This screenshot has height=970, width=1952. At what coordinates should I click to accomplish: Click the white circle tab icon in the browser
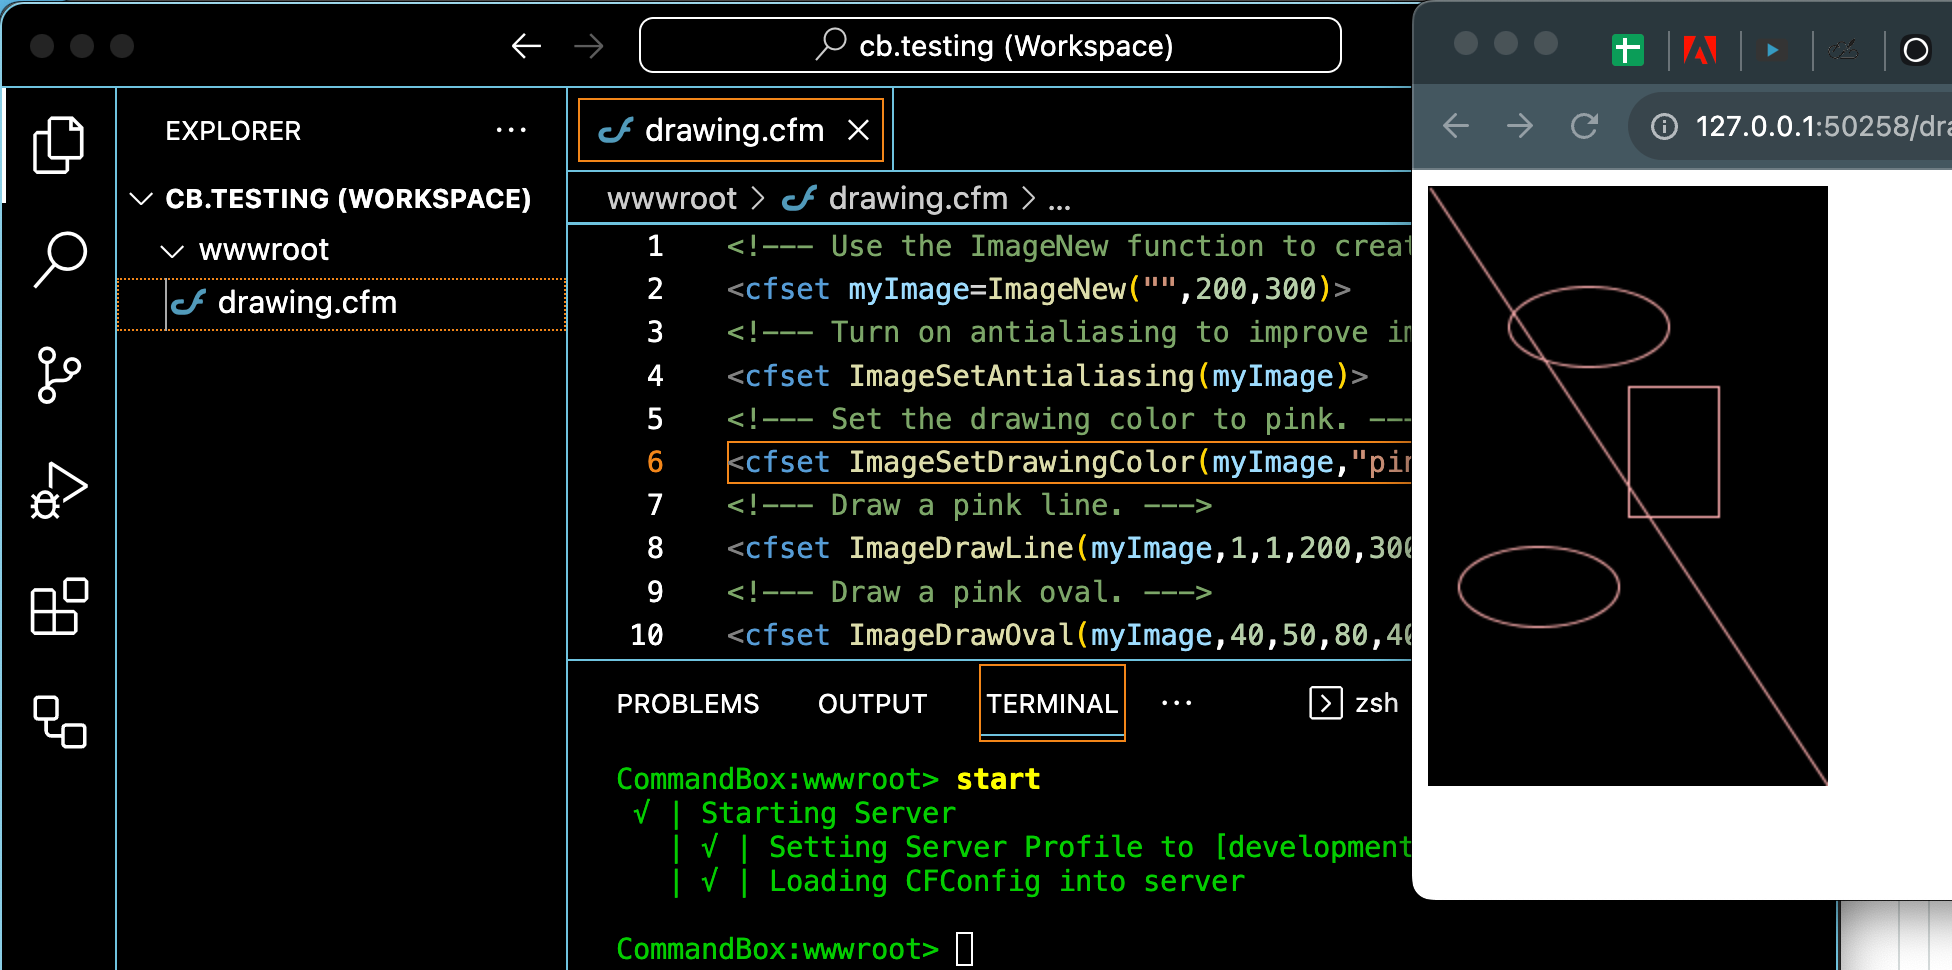click(x=1916, y=50)
